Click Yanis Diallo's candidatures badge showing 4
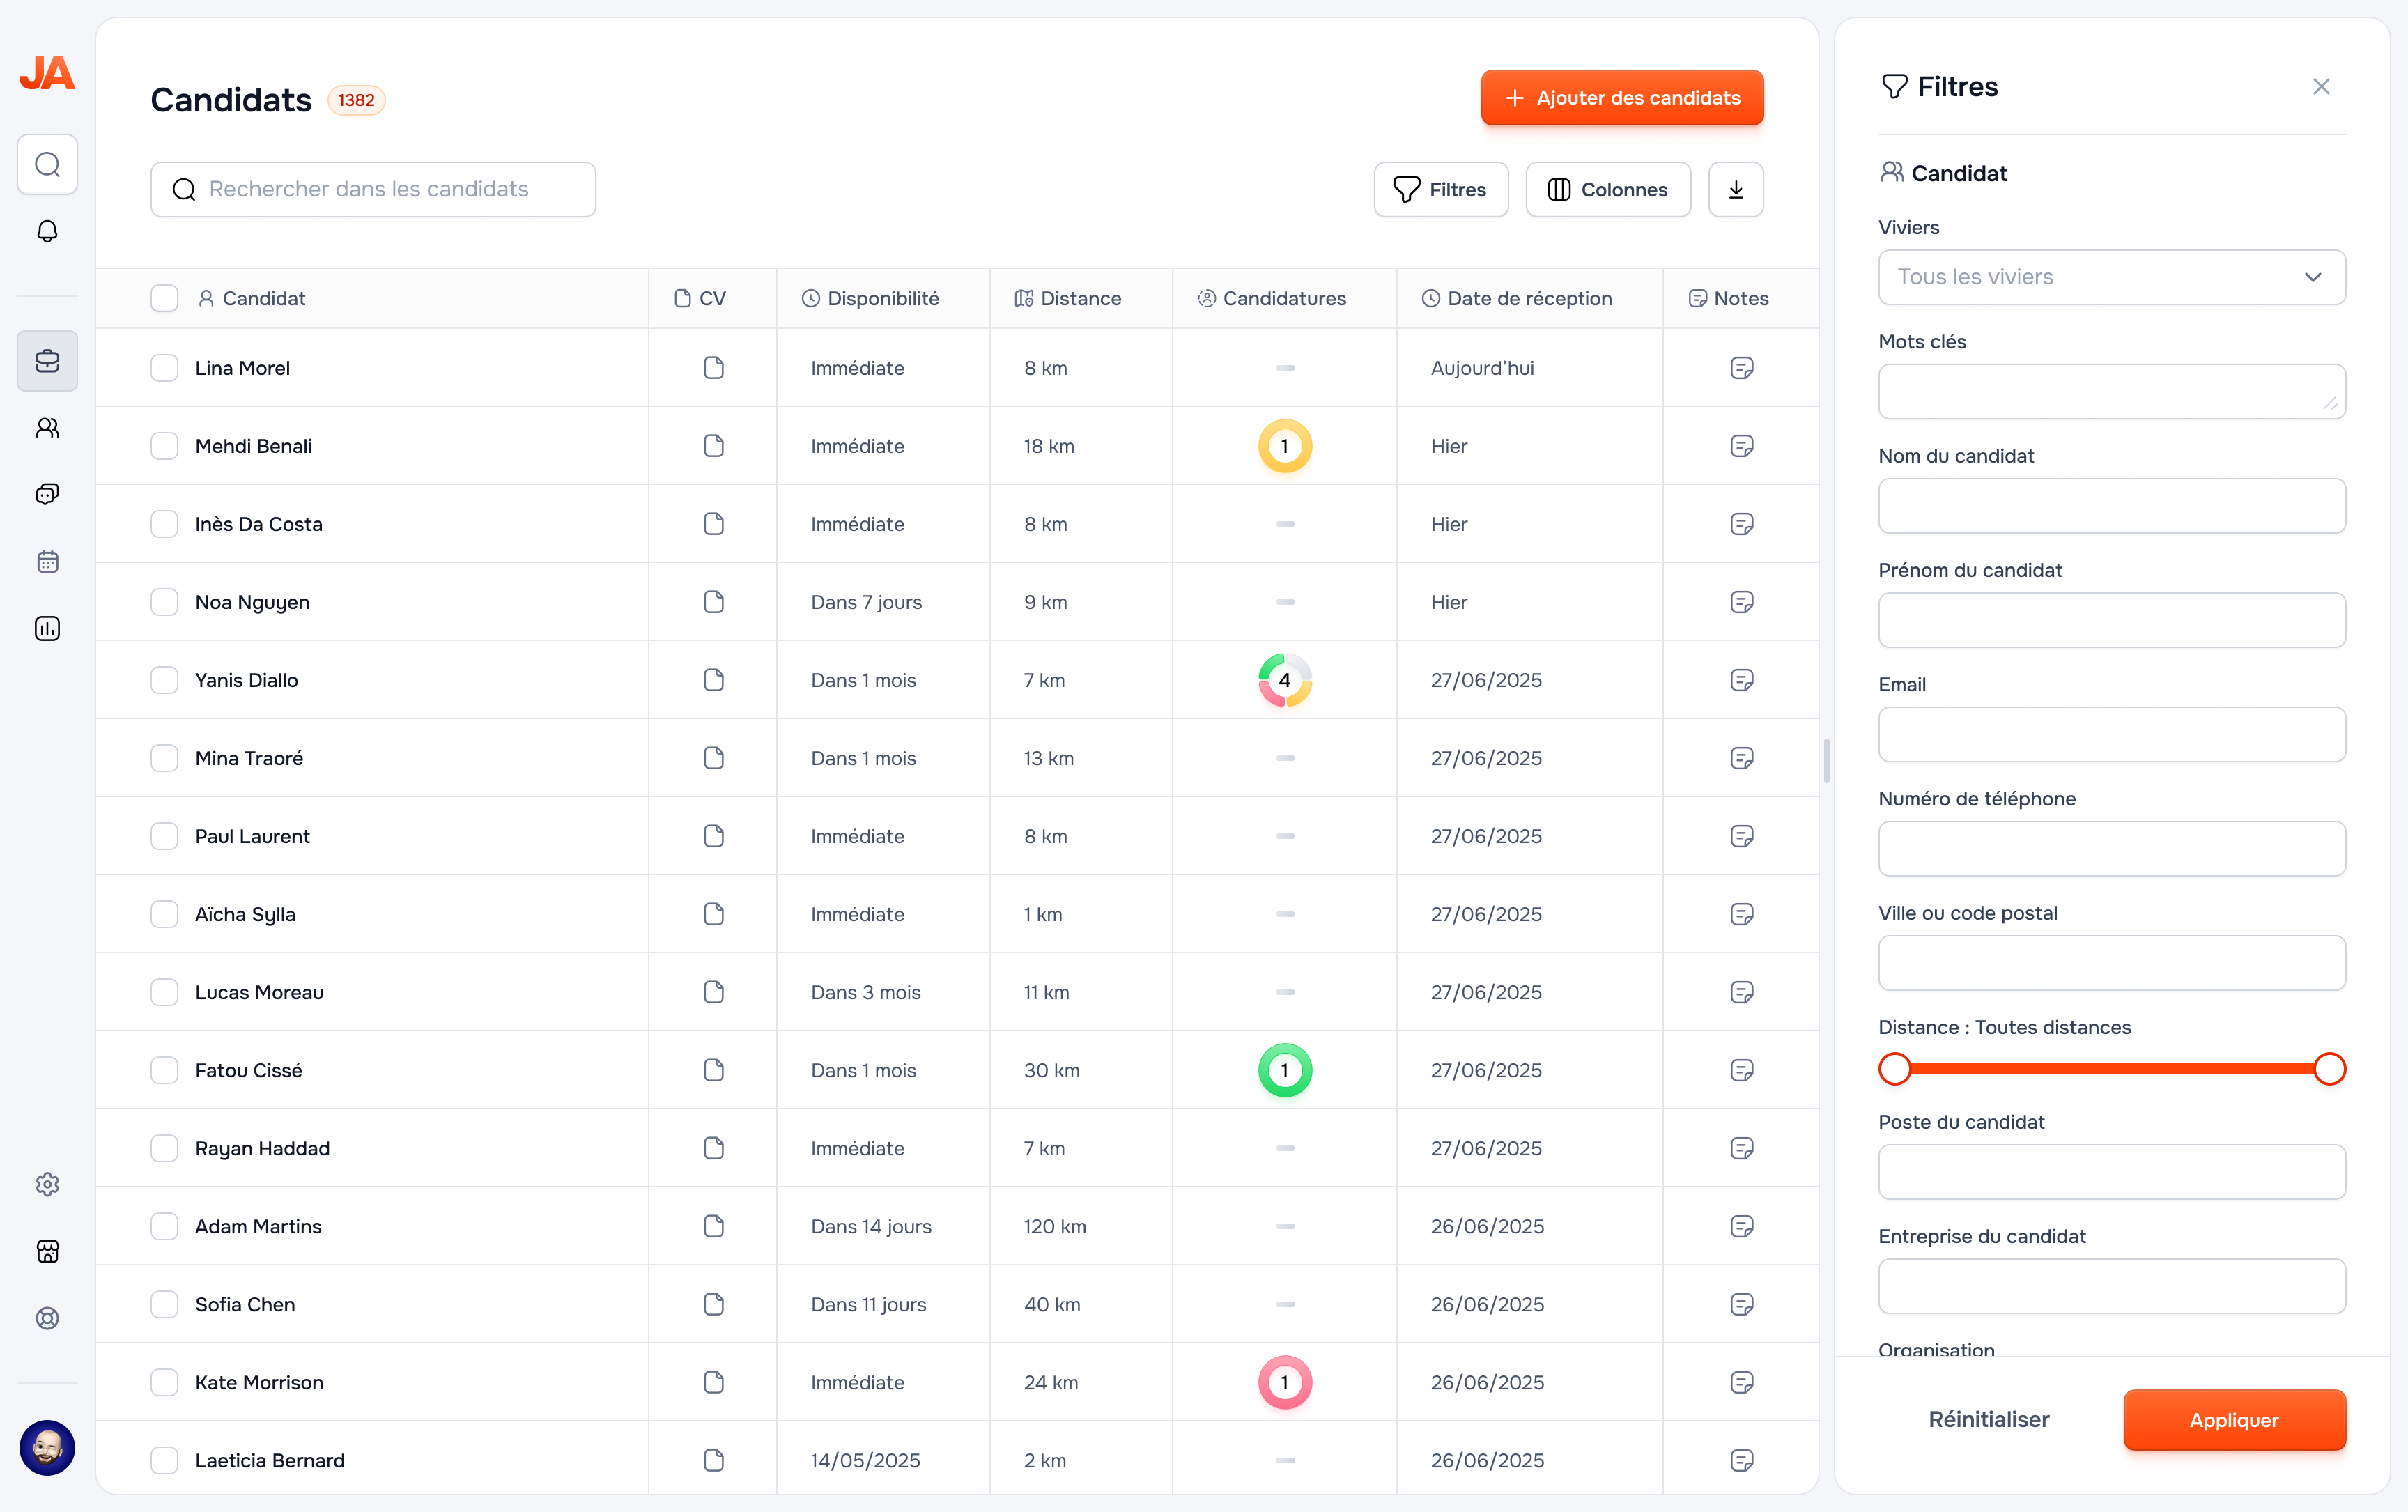This screenshot has width=2408, height=1512. tap(1284, 680)
